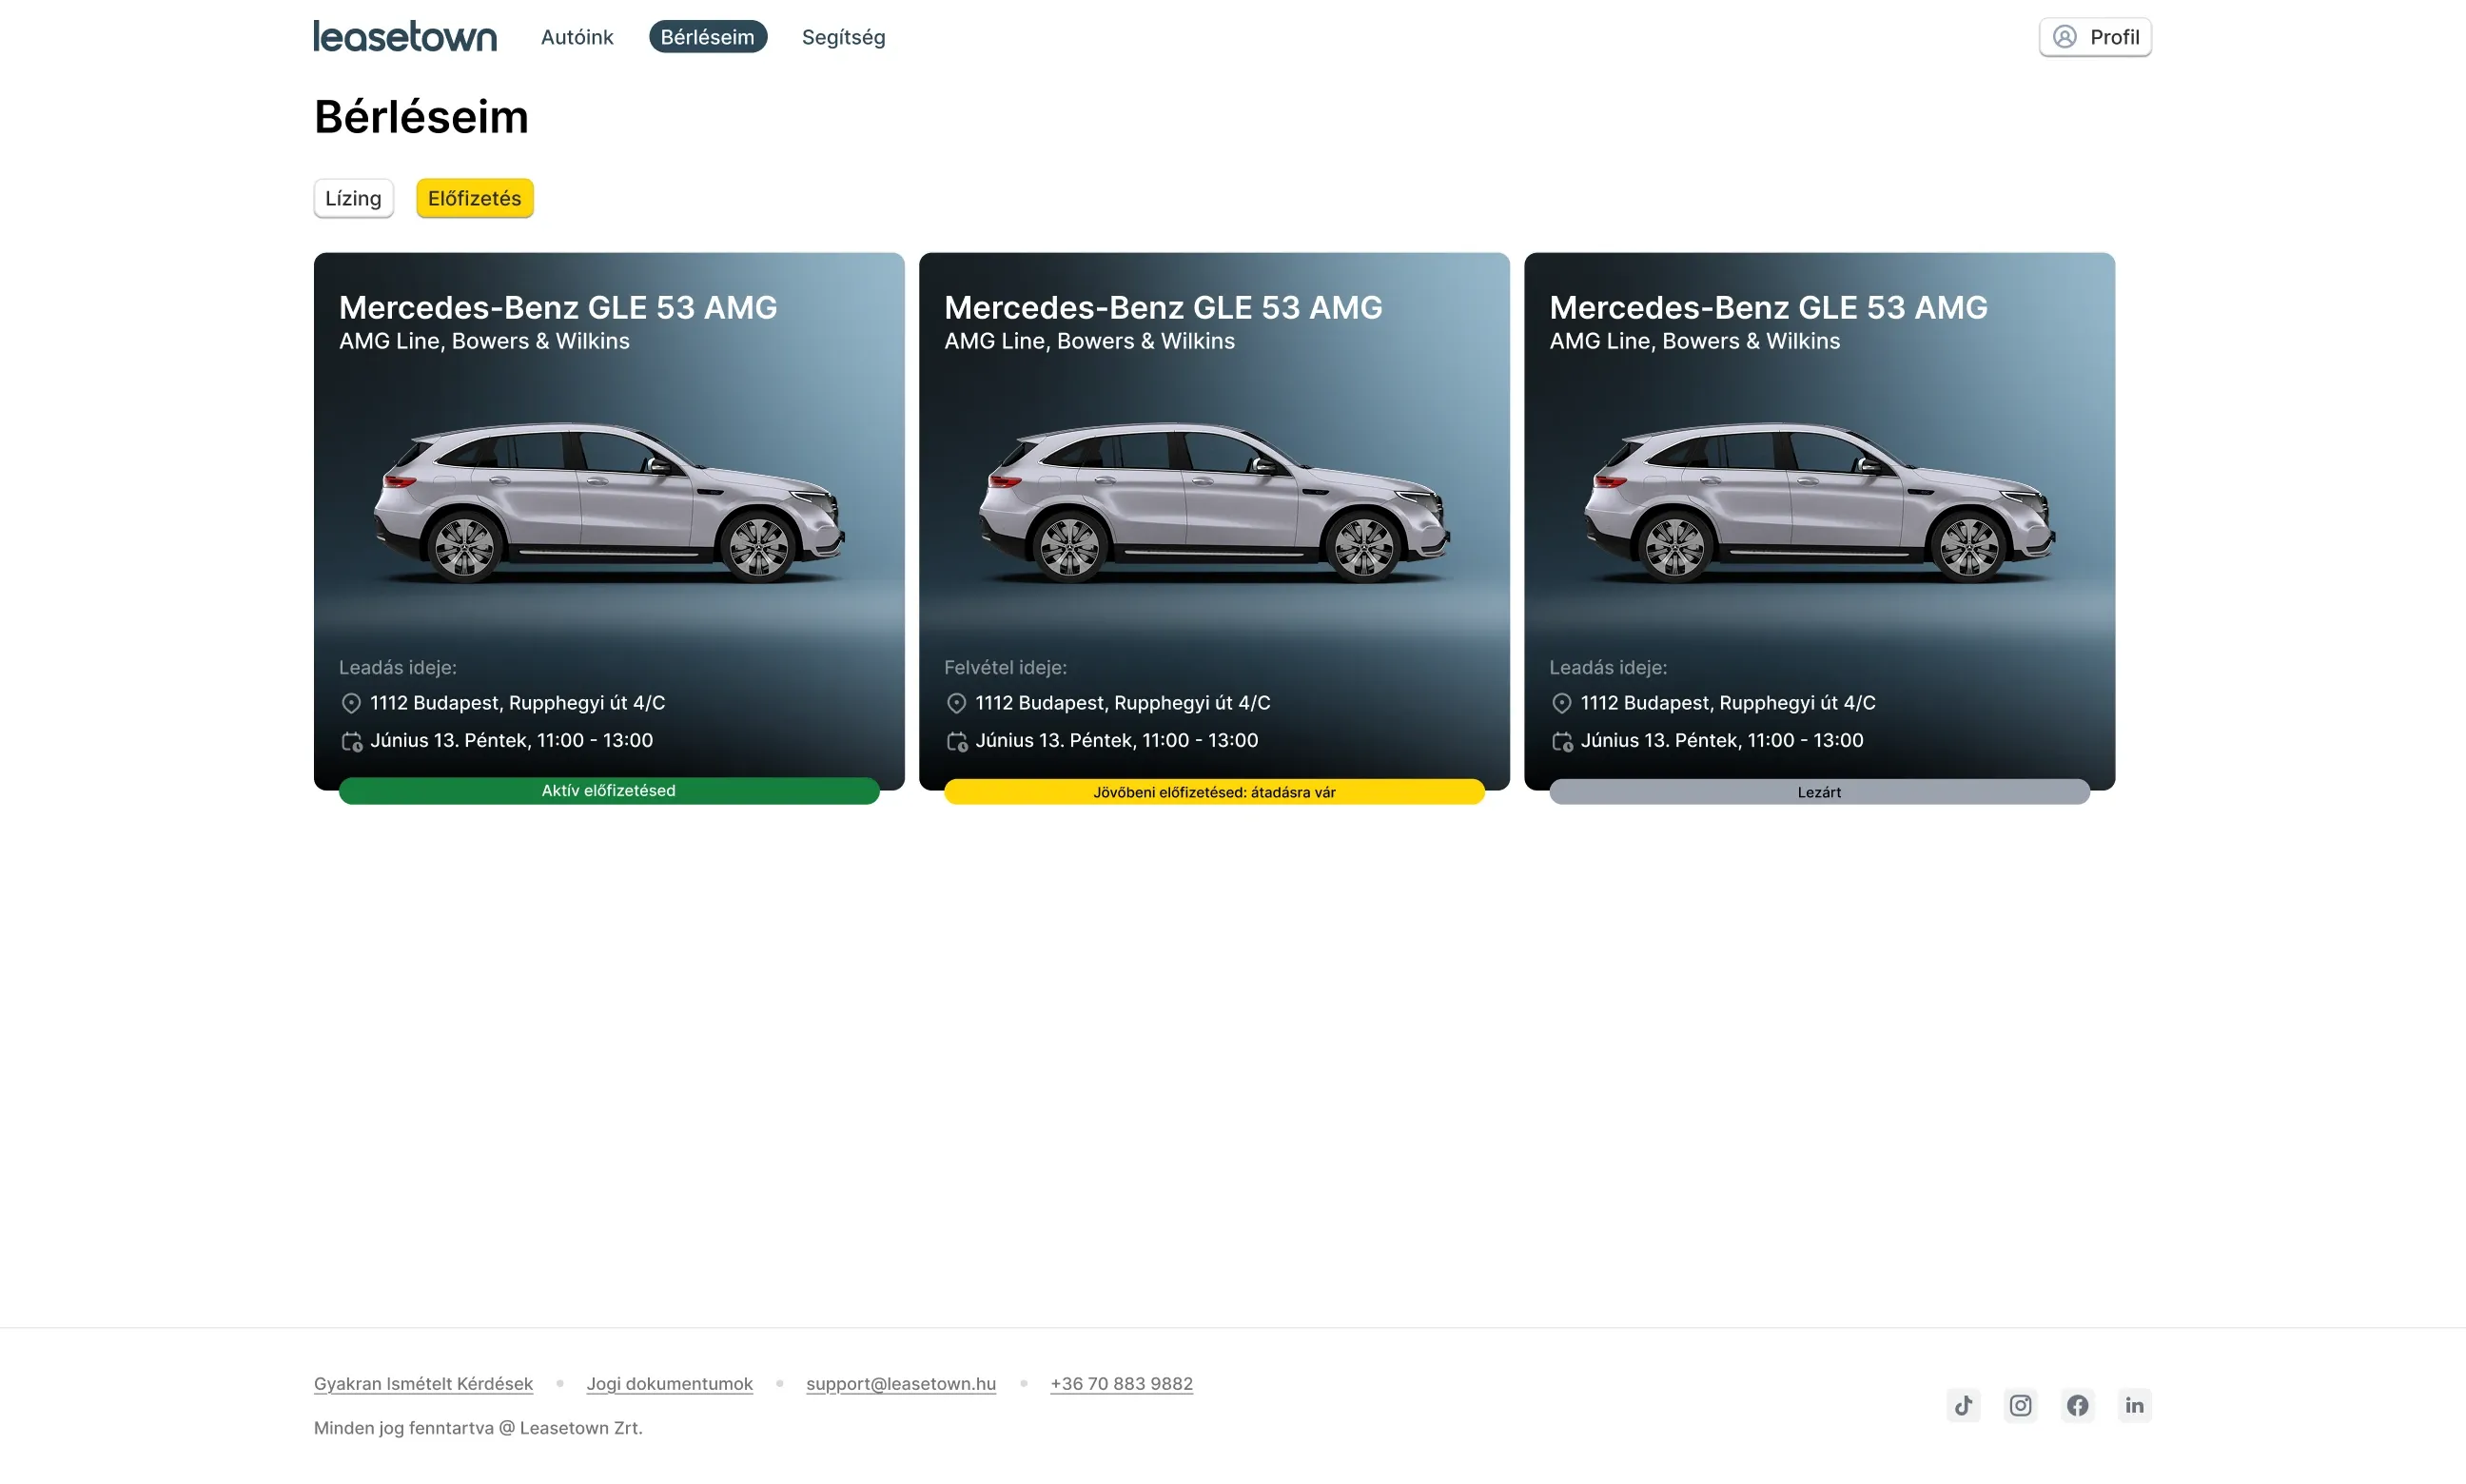The height and width of the screenshot is (1484, 2466).
Task: Click address text on the future subscription card
Action: tap(1123, 703)
